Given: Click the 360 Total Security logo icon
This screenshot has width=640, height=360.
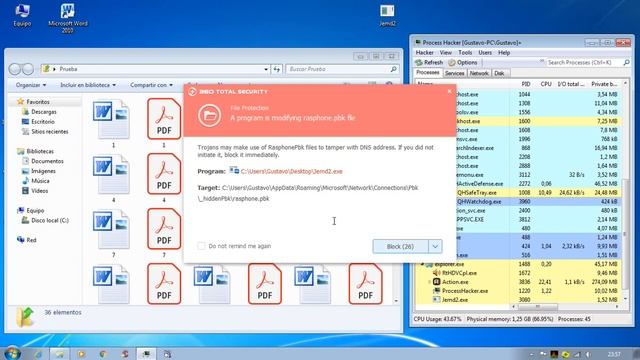Looking at the screenshot, I should click(193, 92).
